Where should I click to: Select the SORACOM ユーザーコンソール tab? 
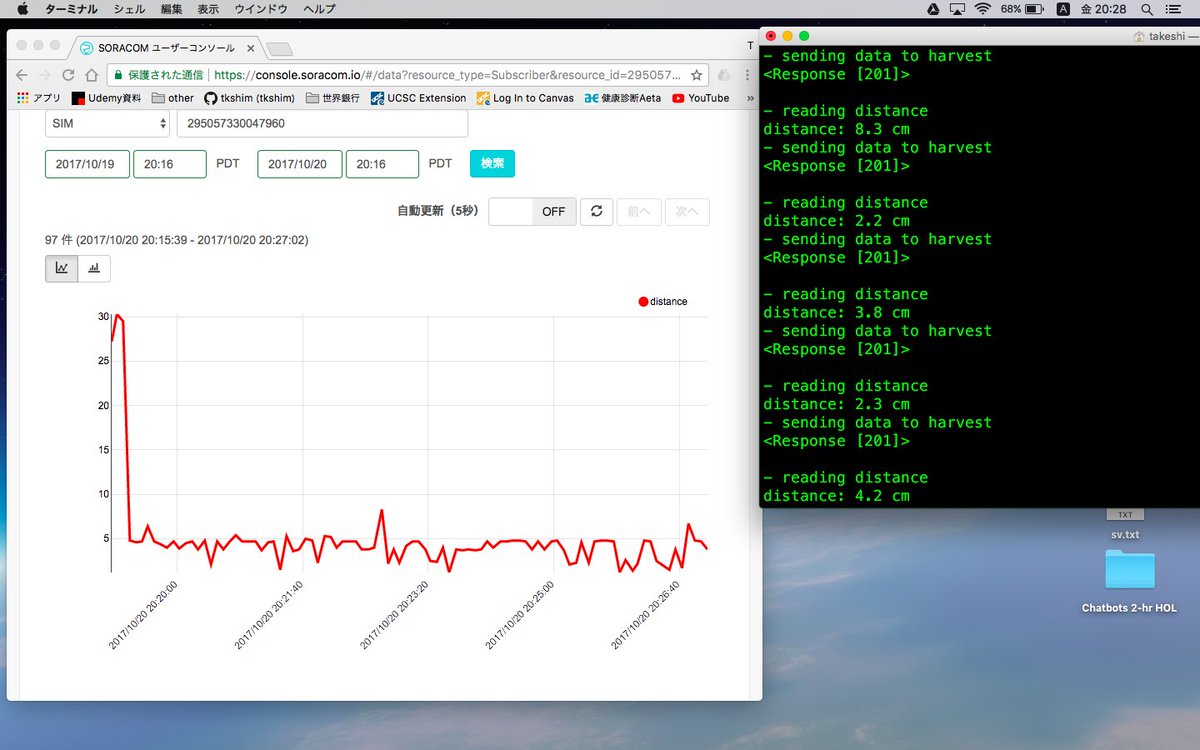(165, 47)
